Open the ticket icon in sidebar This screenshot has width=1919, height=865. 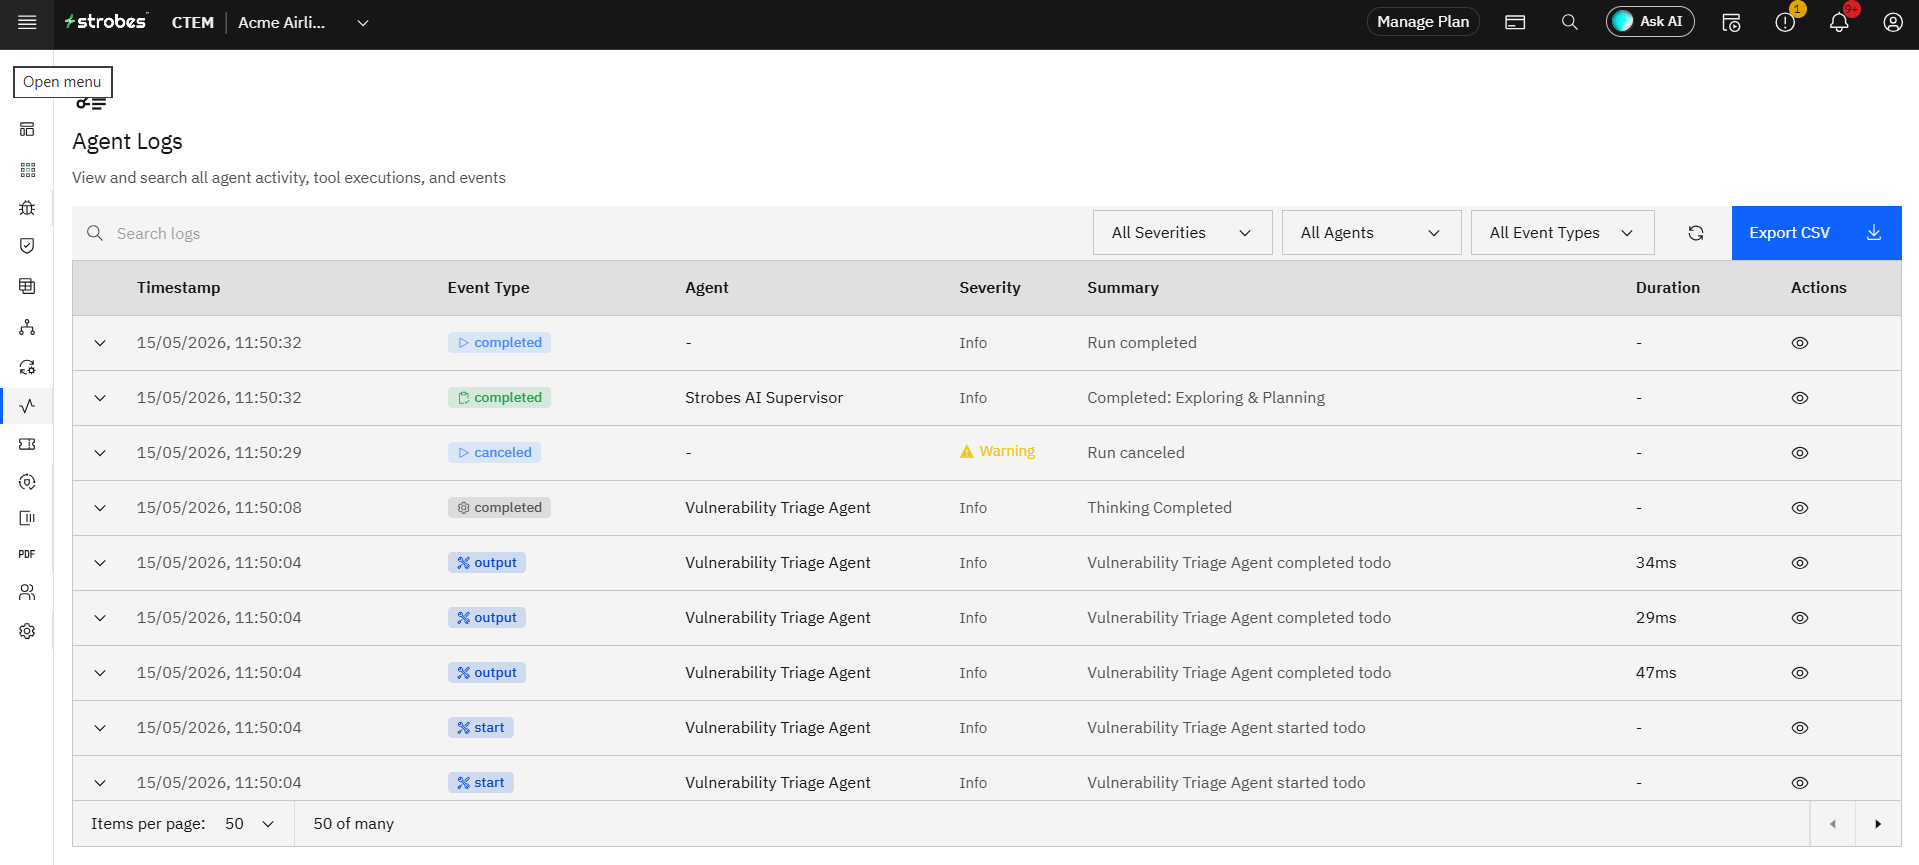click(x=27, y=444)
